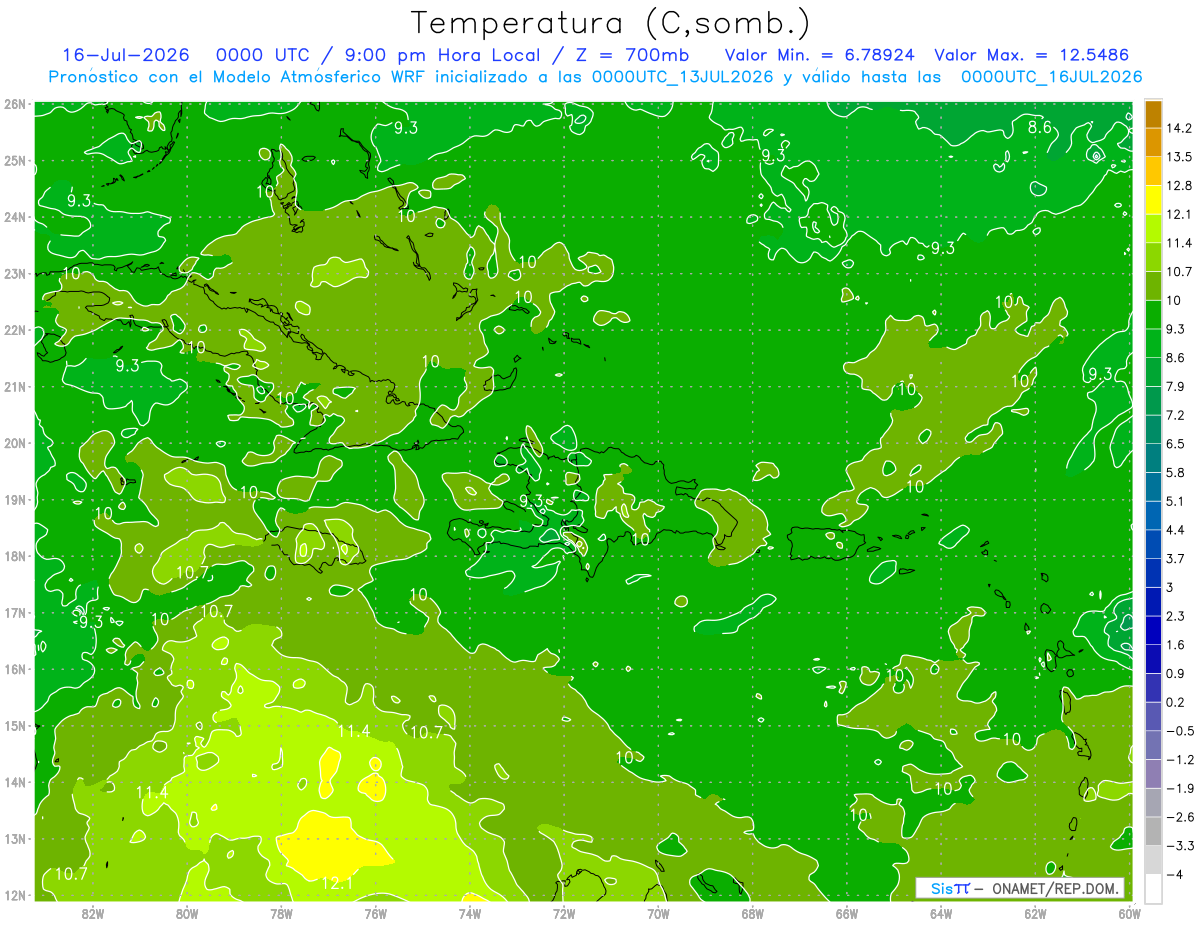This screenshot has width=1200, height=927.
Task: Click the '66W' longitude axis label
Action: 846,913
